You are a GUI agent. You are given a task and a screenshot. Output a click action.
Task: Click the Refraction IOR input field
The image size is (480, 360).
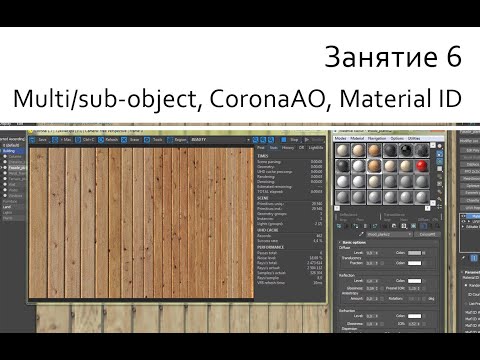pyautogui.click(x=413, y=324)
